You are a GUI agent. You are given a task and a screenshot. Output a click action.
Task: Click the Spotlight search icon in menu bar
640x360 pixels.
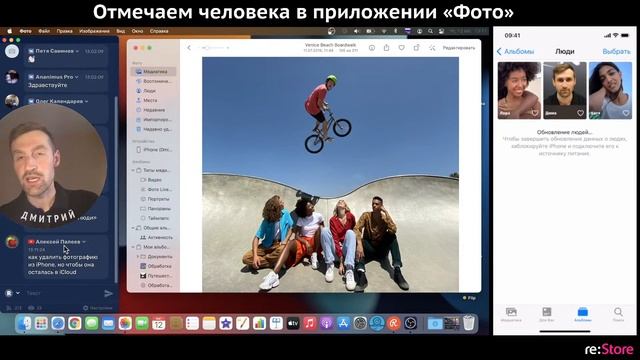click(430, 31)
